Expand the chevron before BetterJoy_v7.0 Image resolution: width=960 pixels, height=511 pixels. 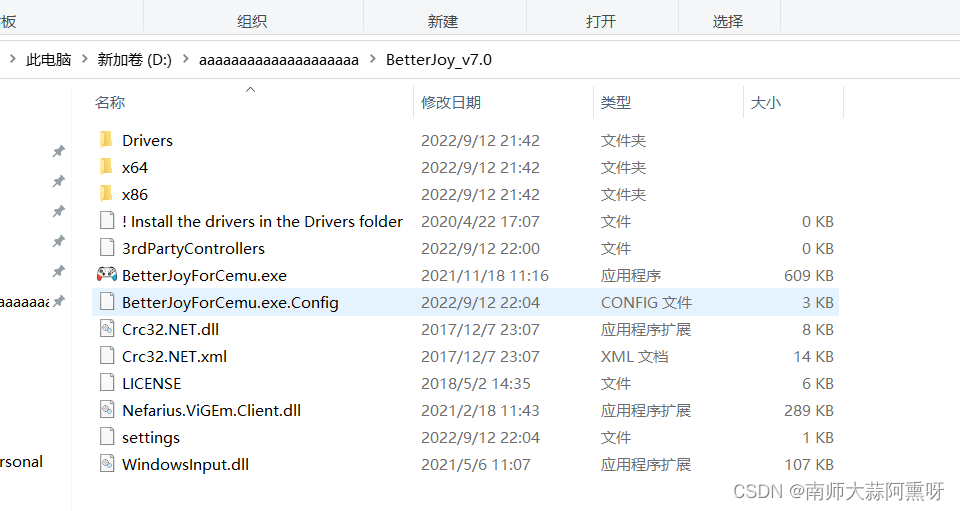click(372, 59)
